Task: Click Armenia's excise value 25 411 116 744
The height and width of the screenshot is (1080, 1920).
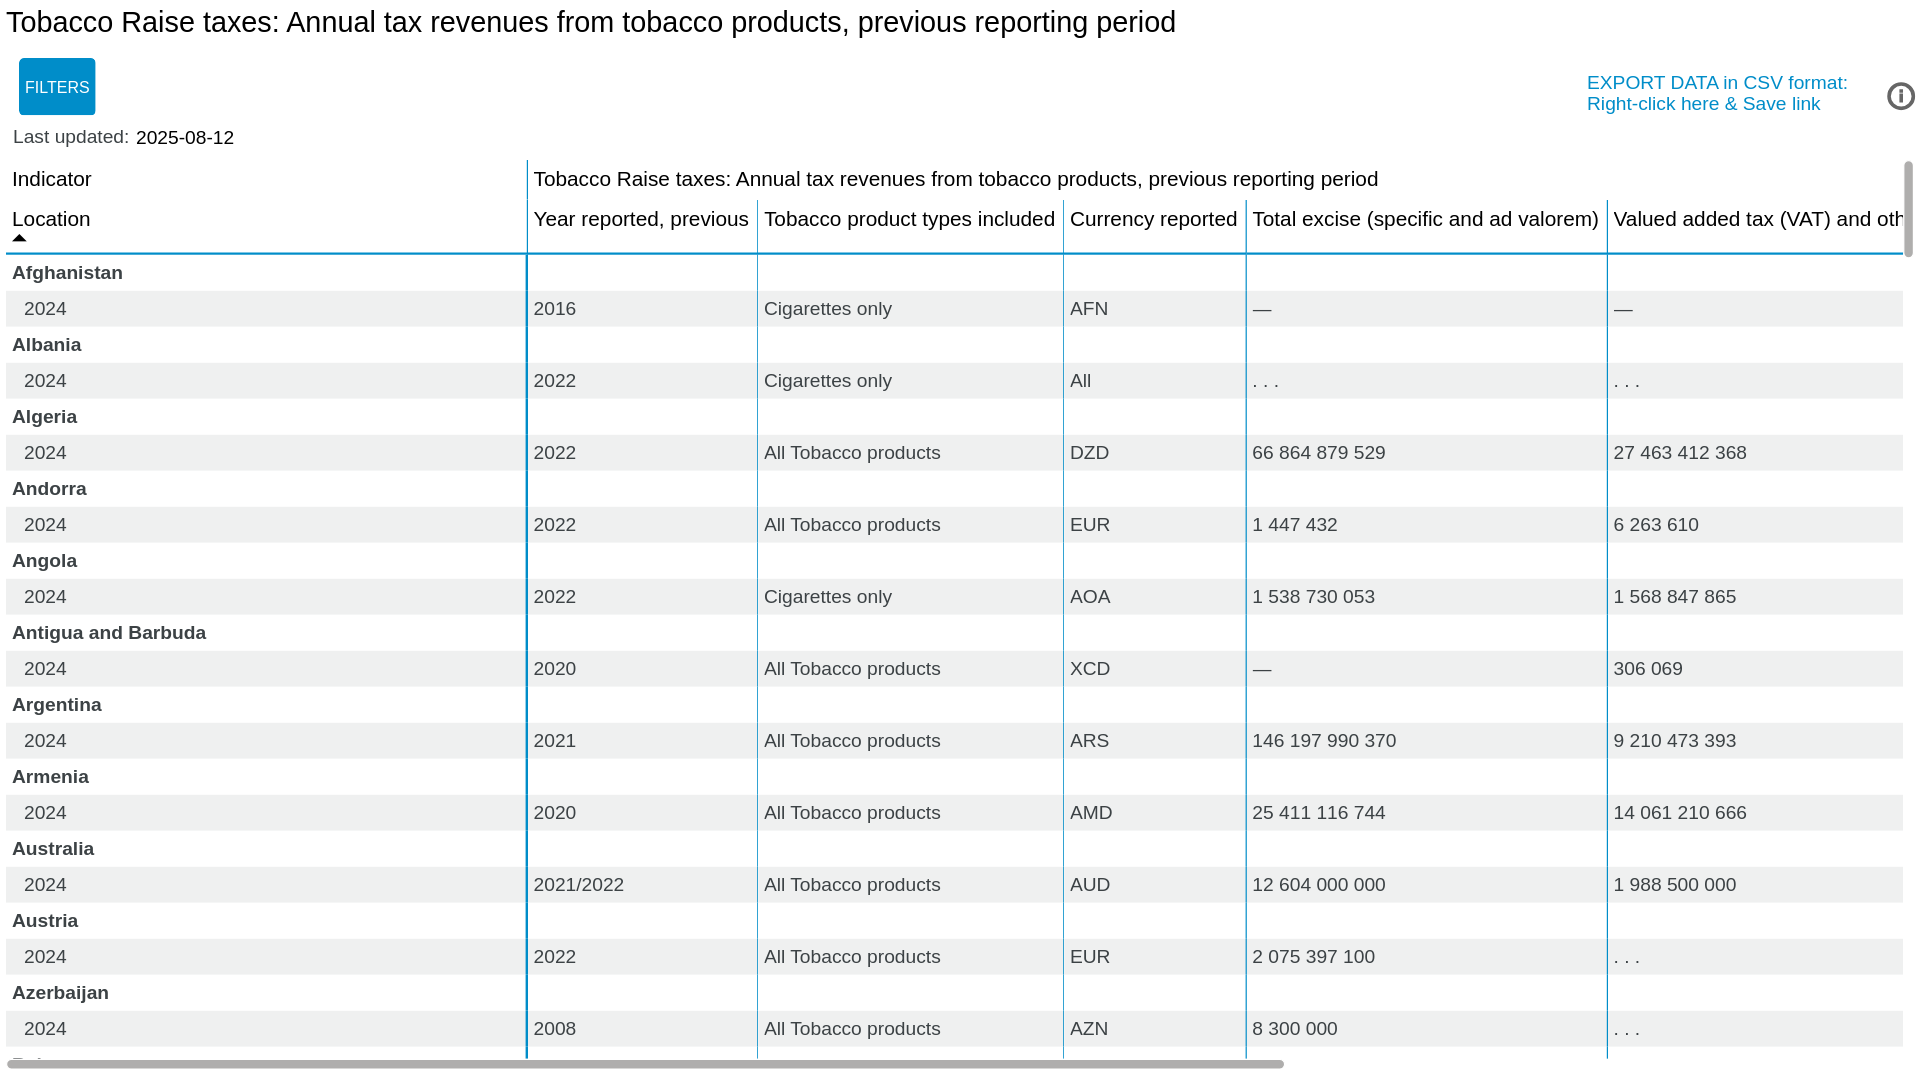Action: point(1319,813)
